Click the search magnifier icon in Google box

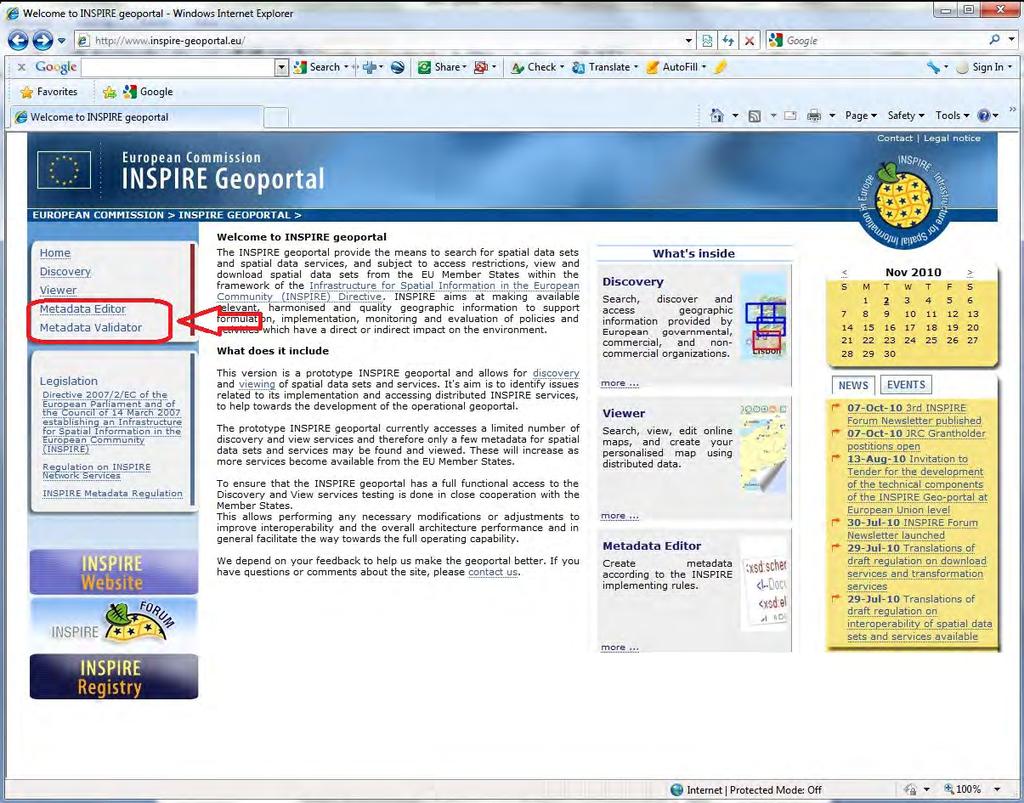pyautogui.click(x=994, y=40)
